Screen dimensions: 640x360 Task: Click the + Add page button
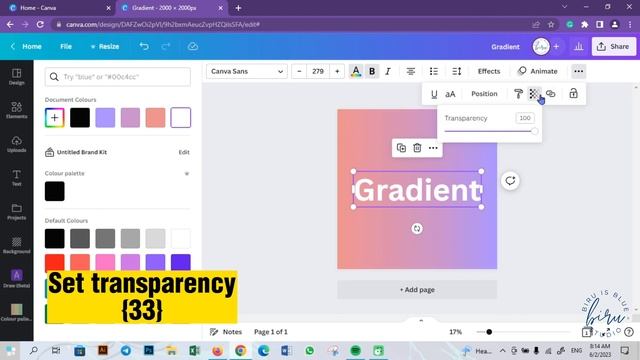coord(417,290)
